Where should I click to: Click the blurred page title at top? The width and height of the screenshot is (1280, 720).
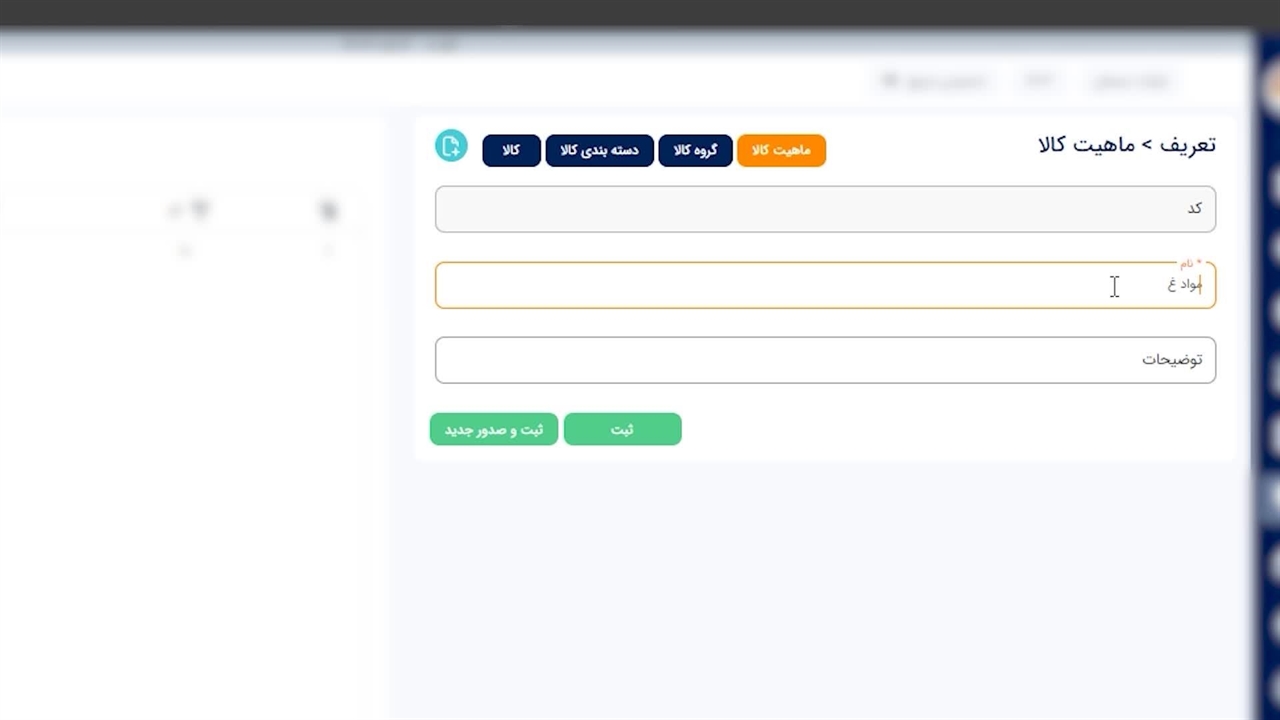(400, 43)
